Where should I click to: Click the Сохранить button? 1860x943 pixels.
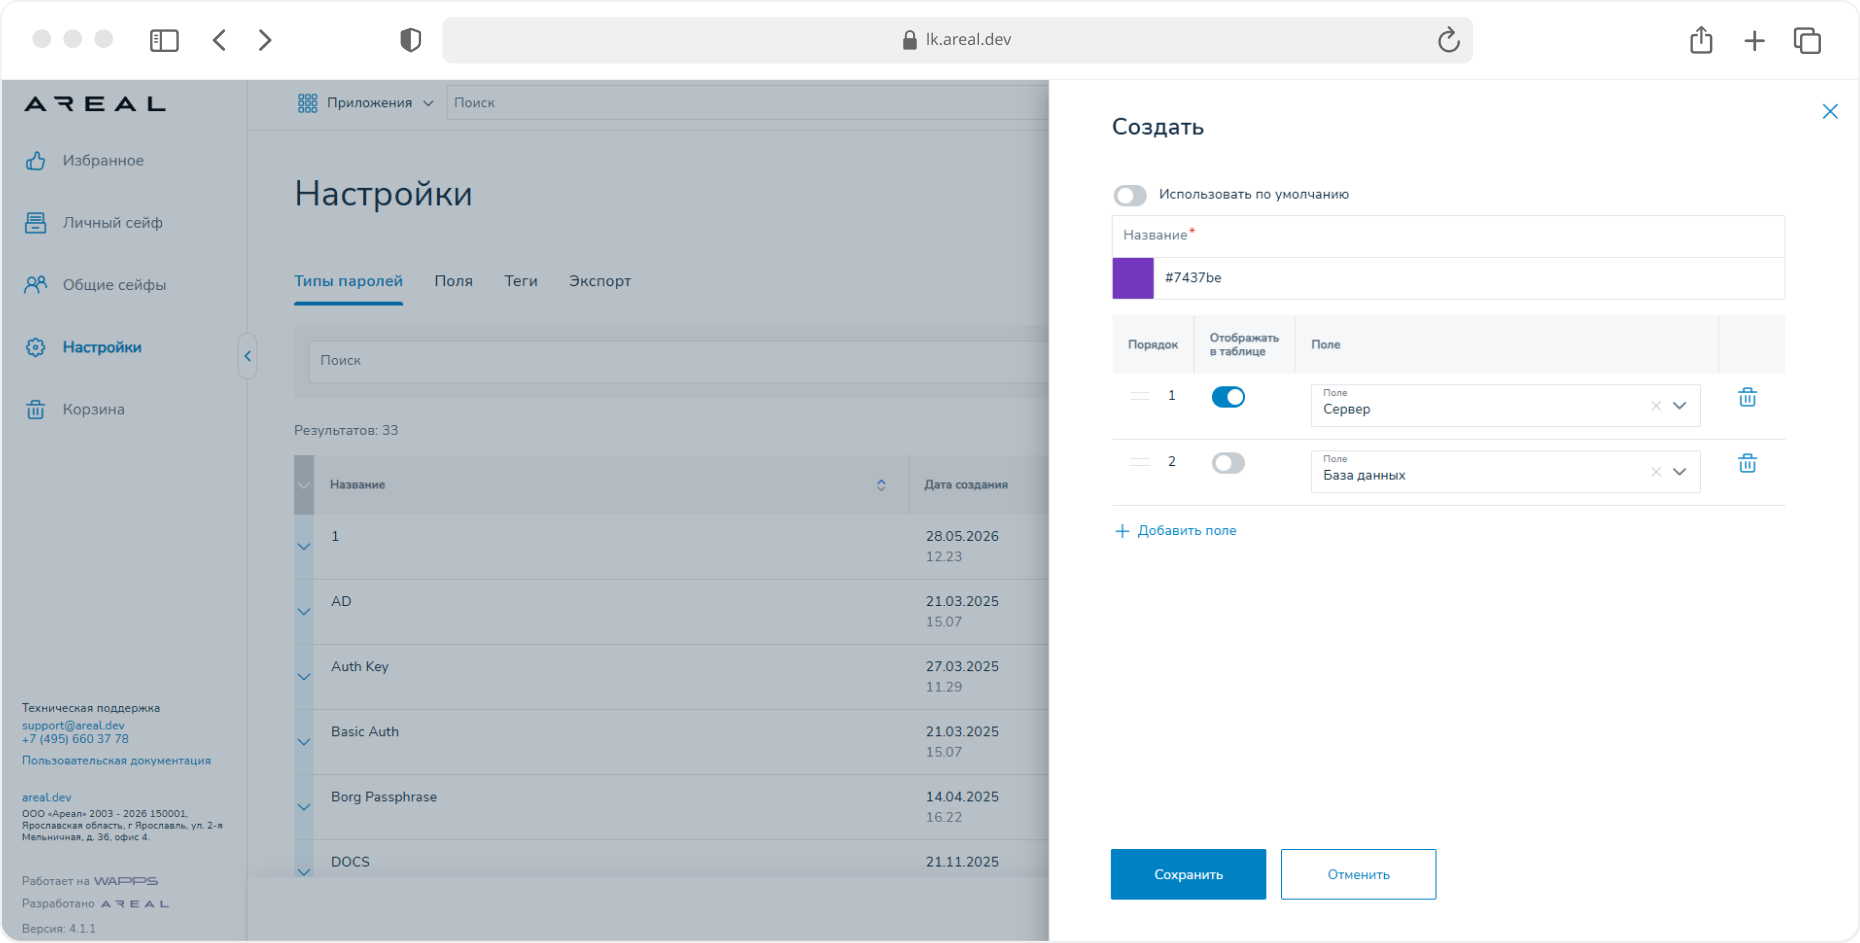click(x=1188, y=874)
